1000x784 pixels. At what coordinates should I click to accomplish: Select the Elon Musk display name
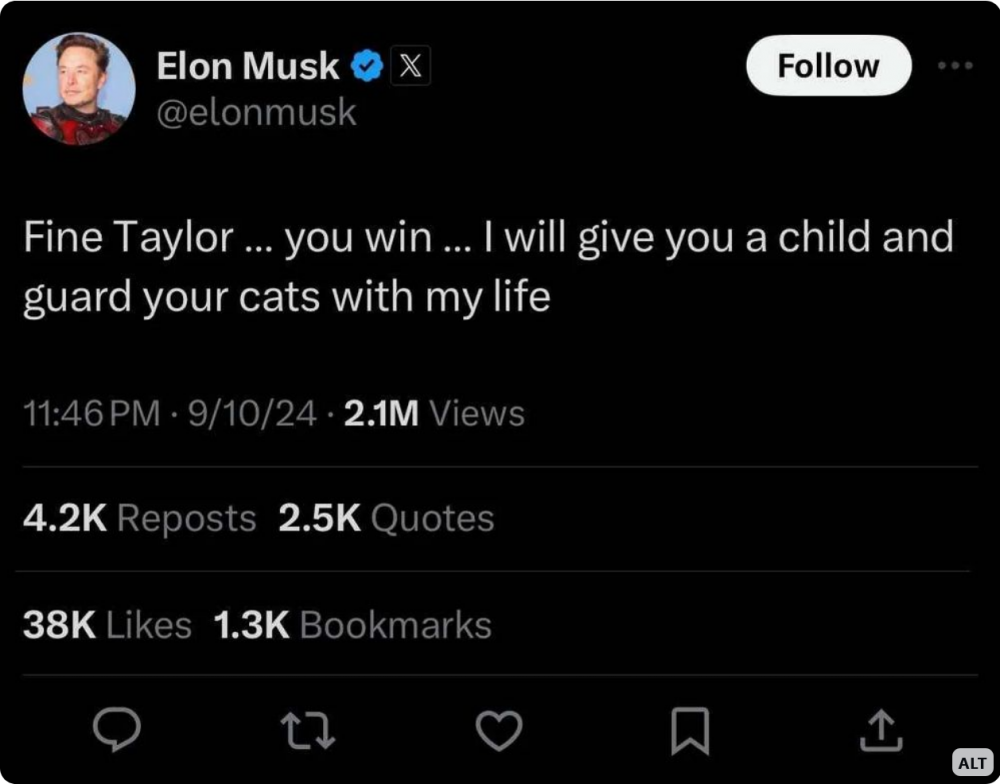pyautogui.click(x=248, y=65)
